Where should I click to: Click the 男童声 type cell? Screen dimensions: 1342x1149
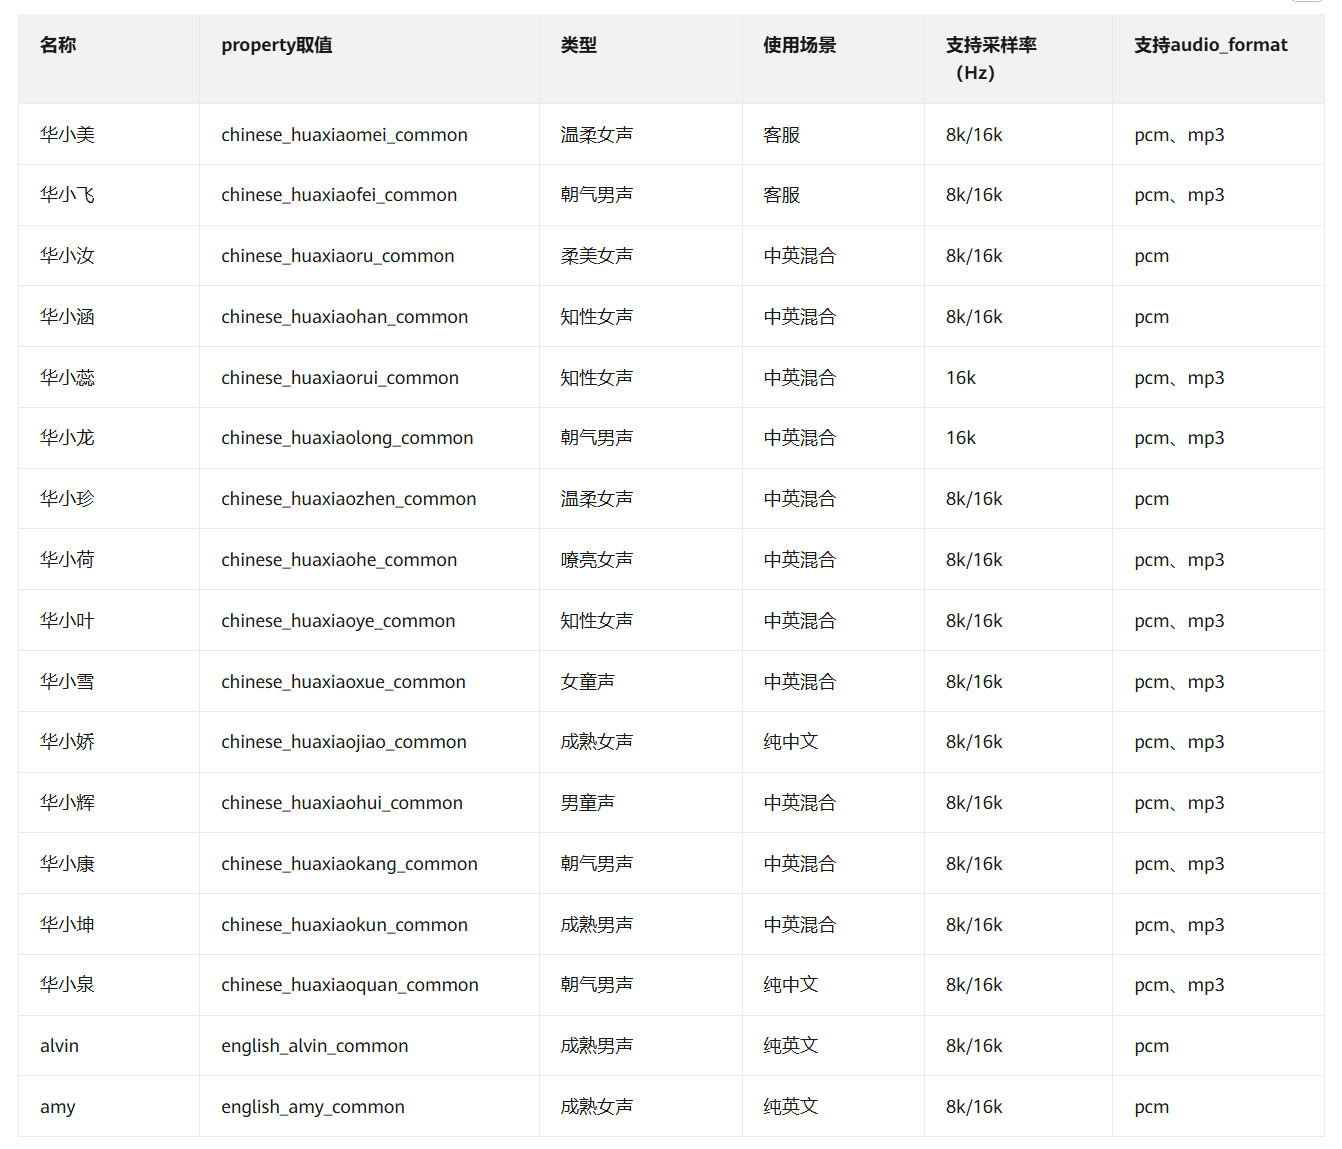click(587, 803)
